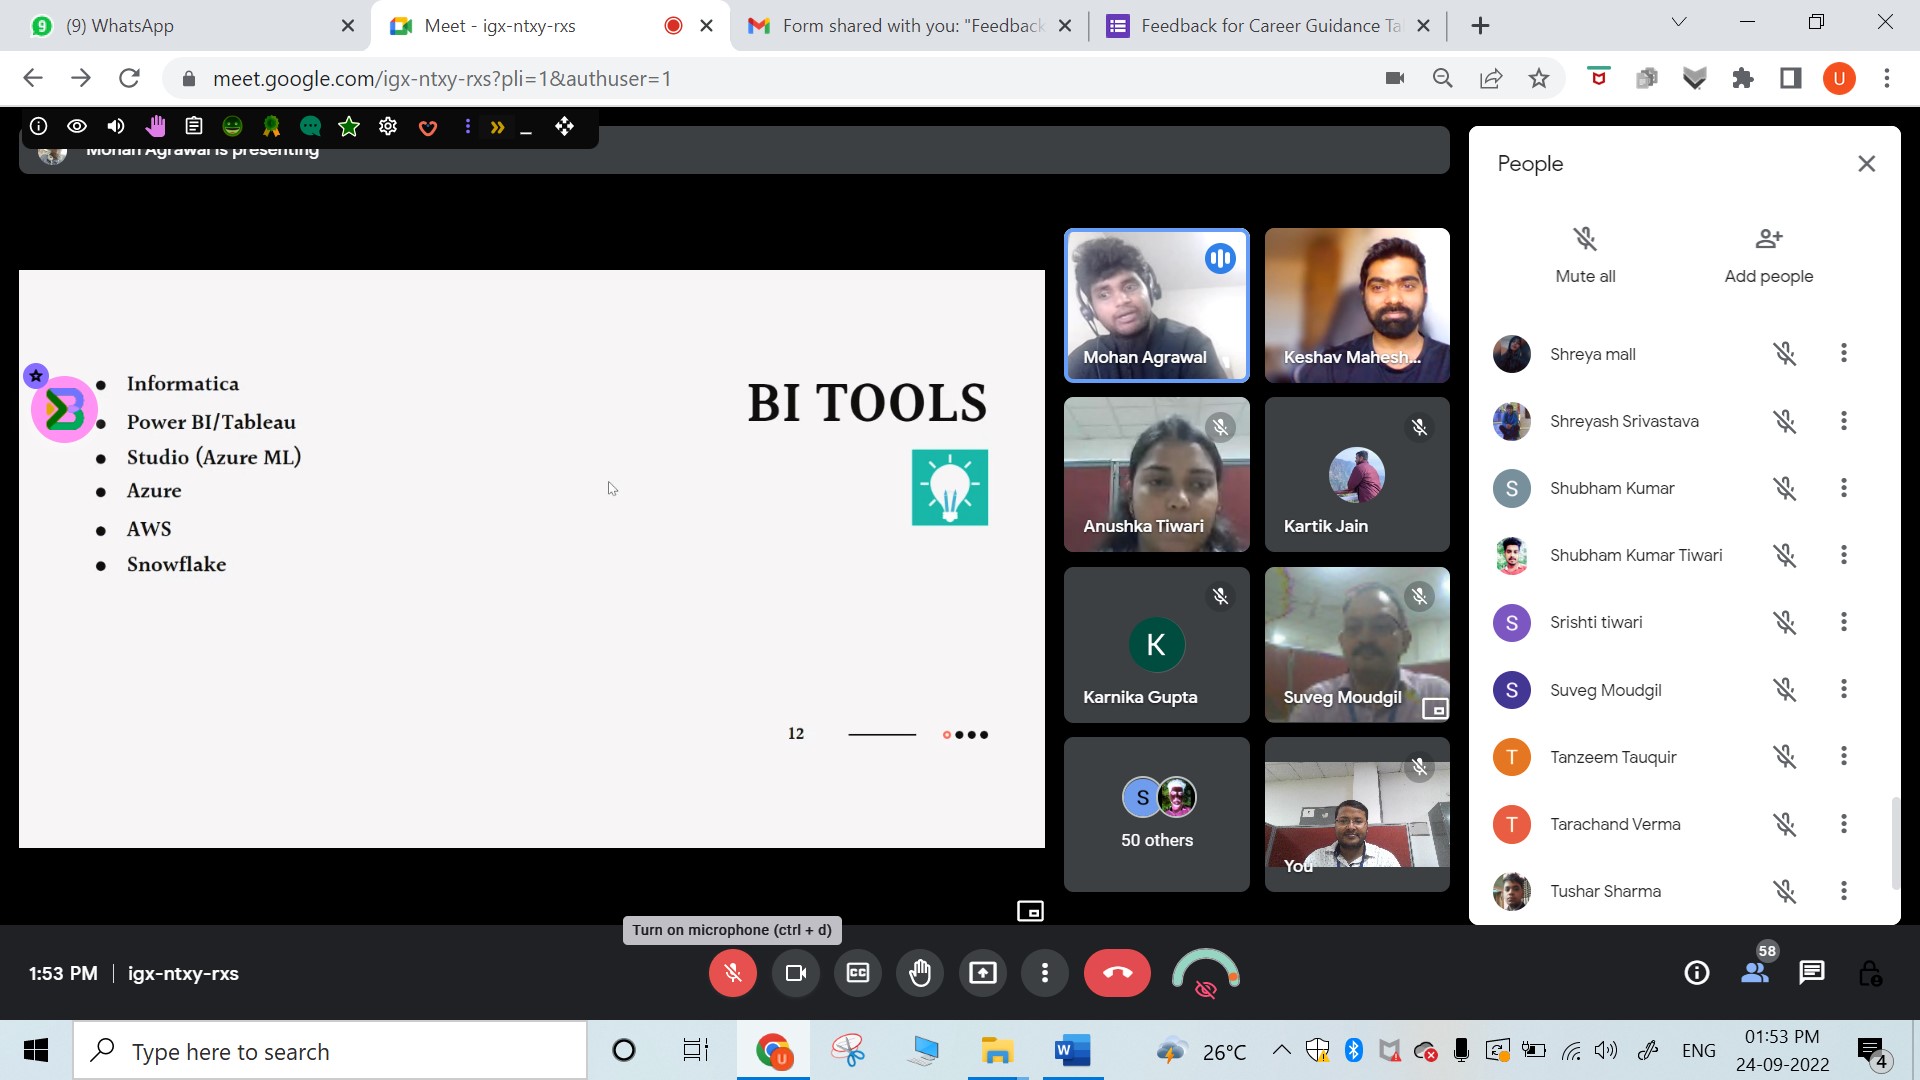Open the chat with everyone icon
This screenshot has width=1920, height=1080.
click(x=1811, y=973)
